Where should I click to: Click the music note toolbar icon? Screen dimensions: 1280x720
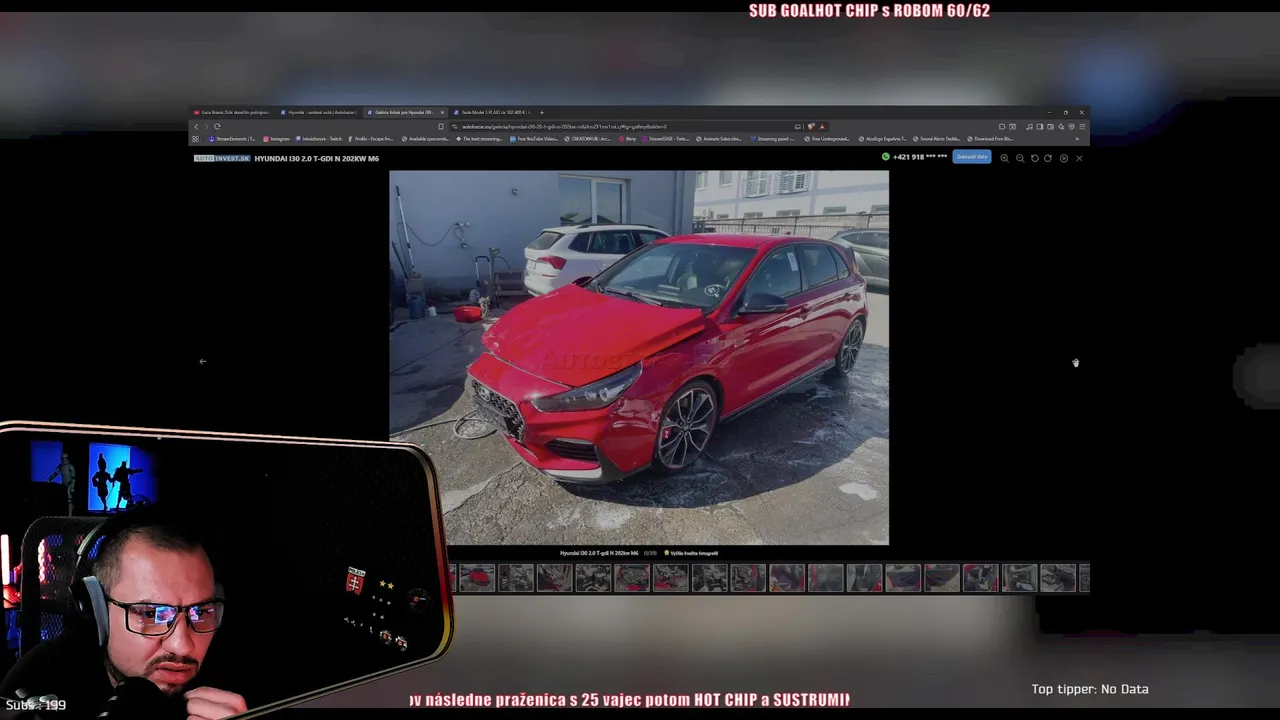pyautogui.click(x=1029, y=127)
